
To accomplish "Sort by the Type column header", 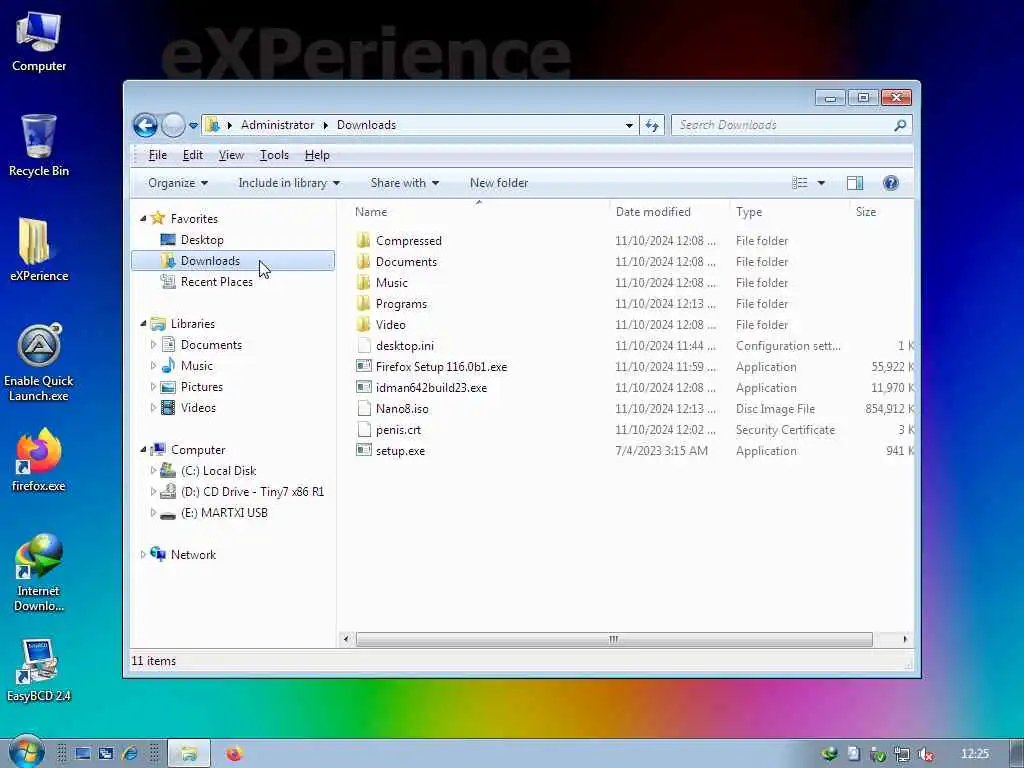I will [790, 212].
